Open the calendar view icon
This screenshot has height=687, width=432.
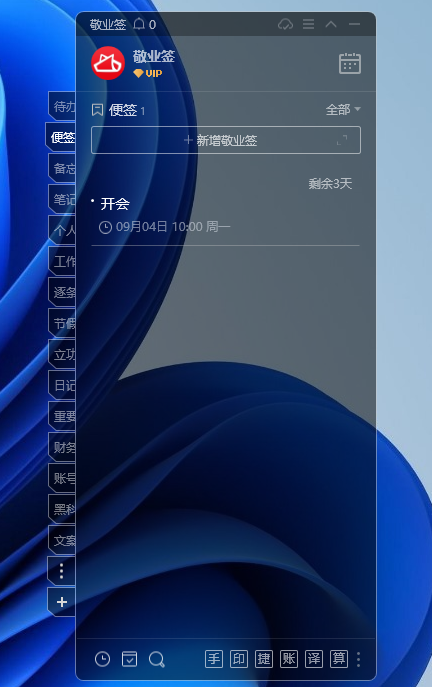(x=350, y=64)
